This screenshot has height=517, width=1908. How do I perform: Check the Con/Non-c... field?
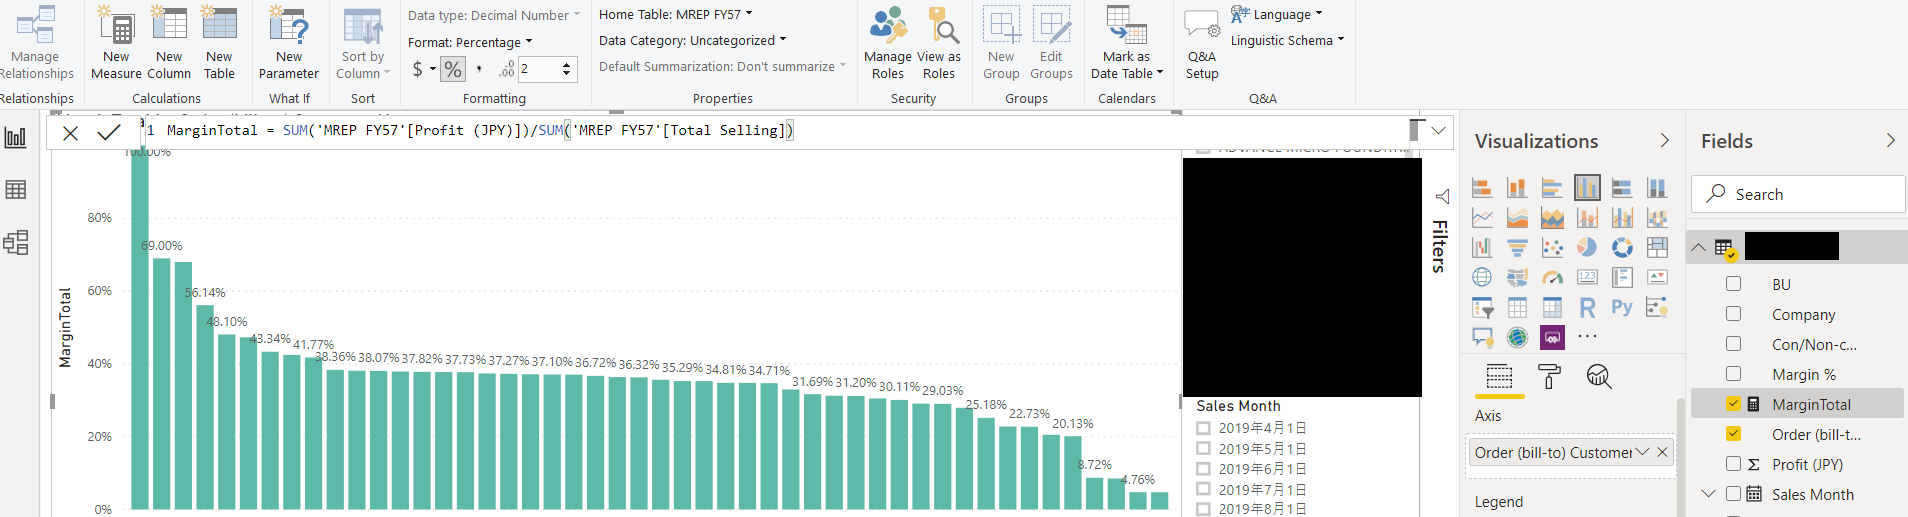tap(1733, 344)
